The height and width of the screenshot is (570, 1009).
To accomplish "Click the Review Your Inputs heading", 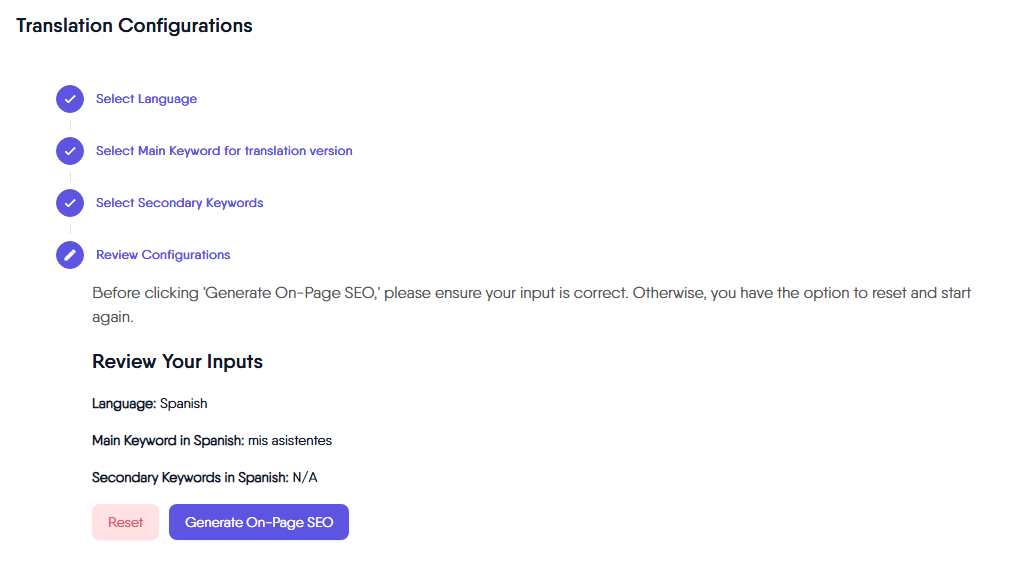I will point(177,362).
